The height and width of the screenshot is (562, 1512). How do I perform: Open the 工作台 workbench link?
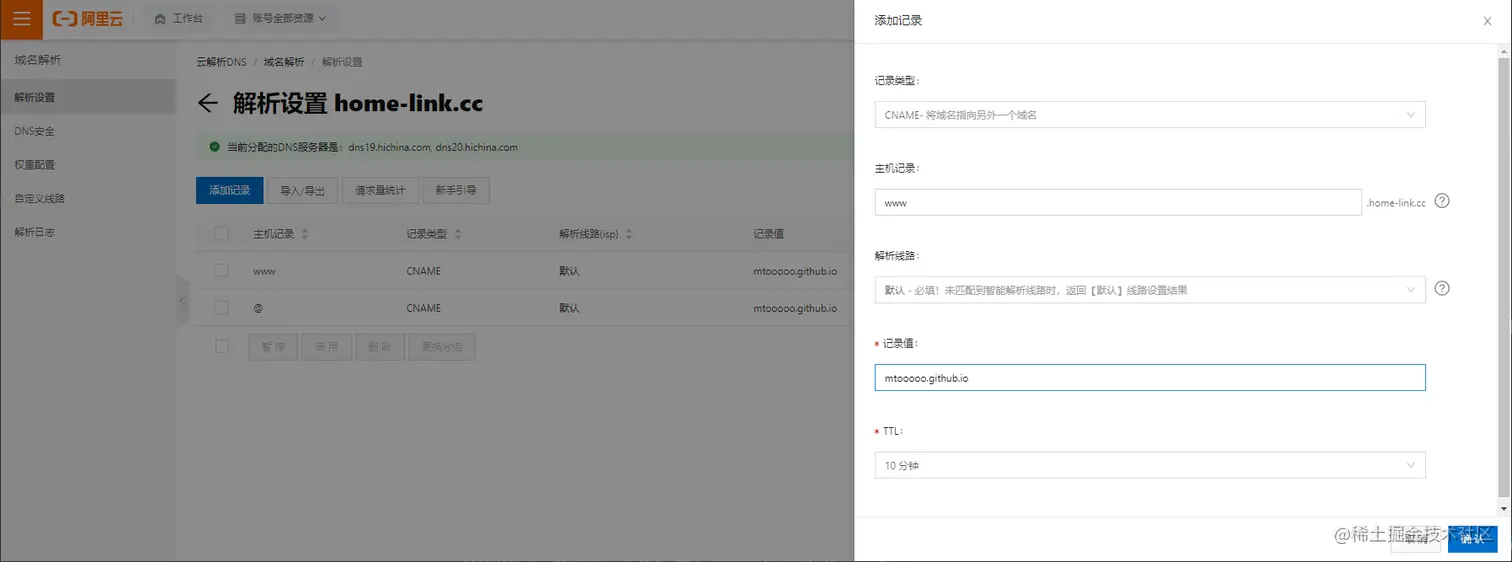coord(178,19)
